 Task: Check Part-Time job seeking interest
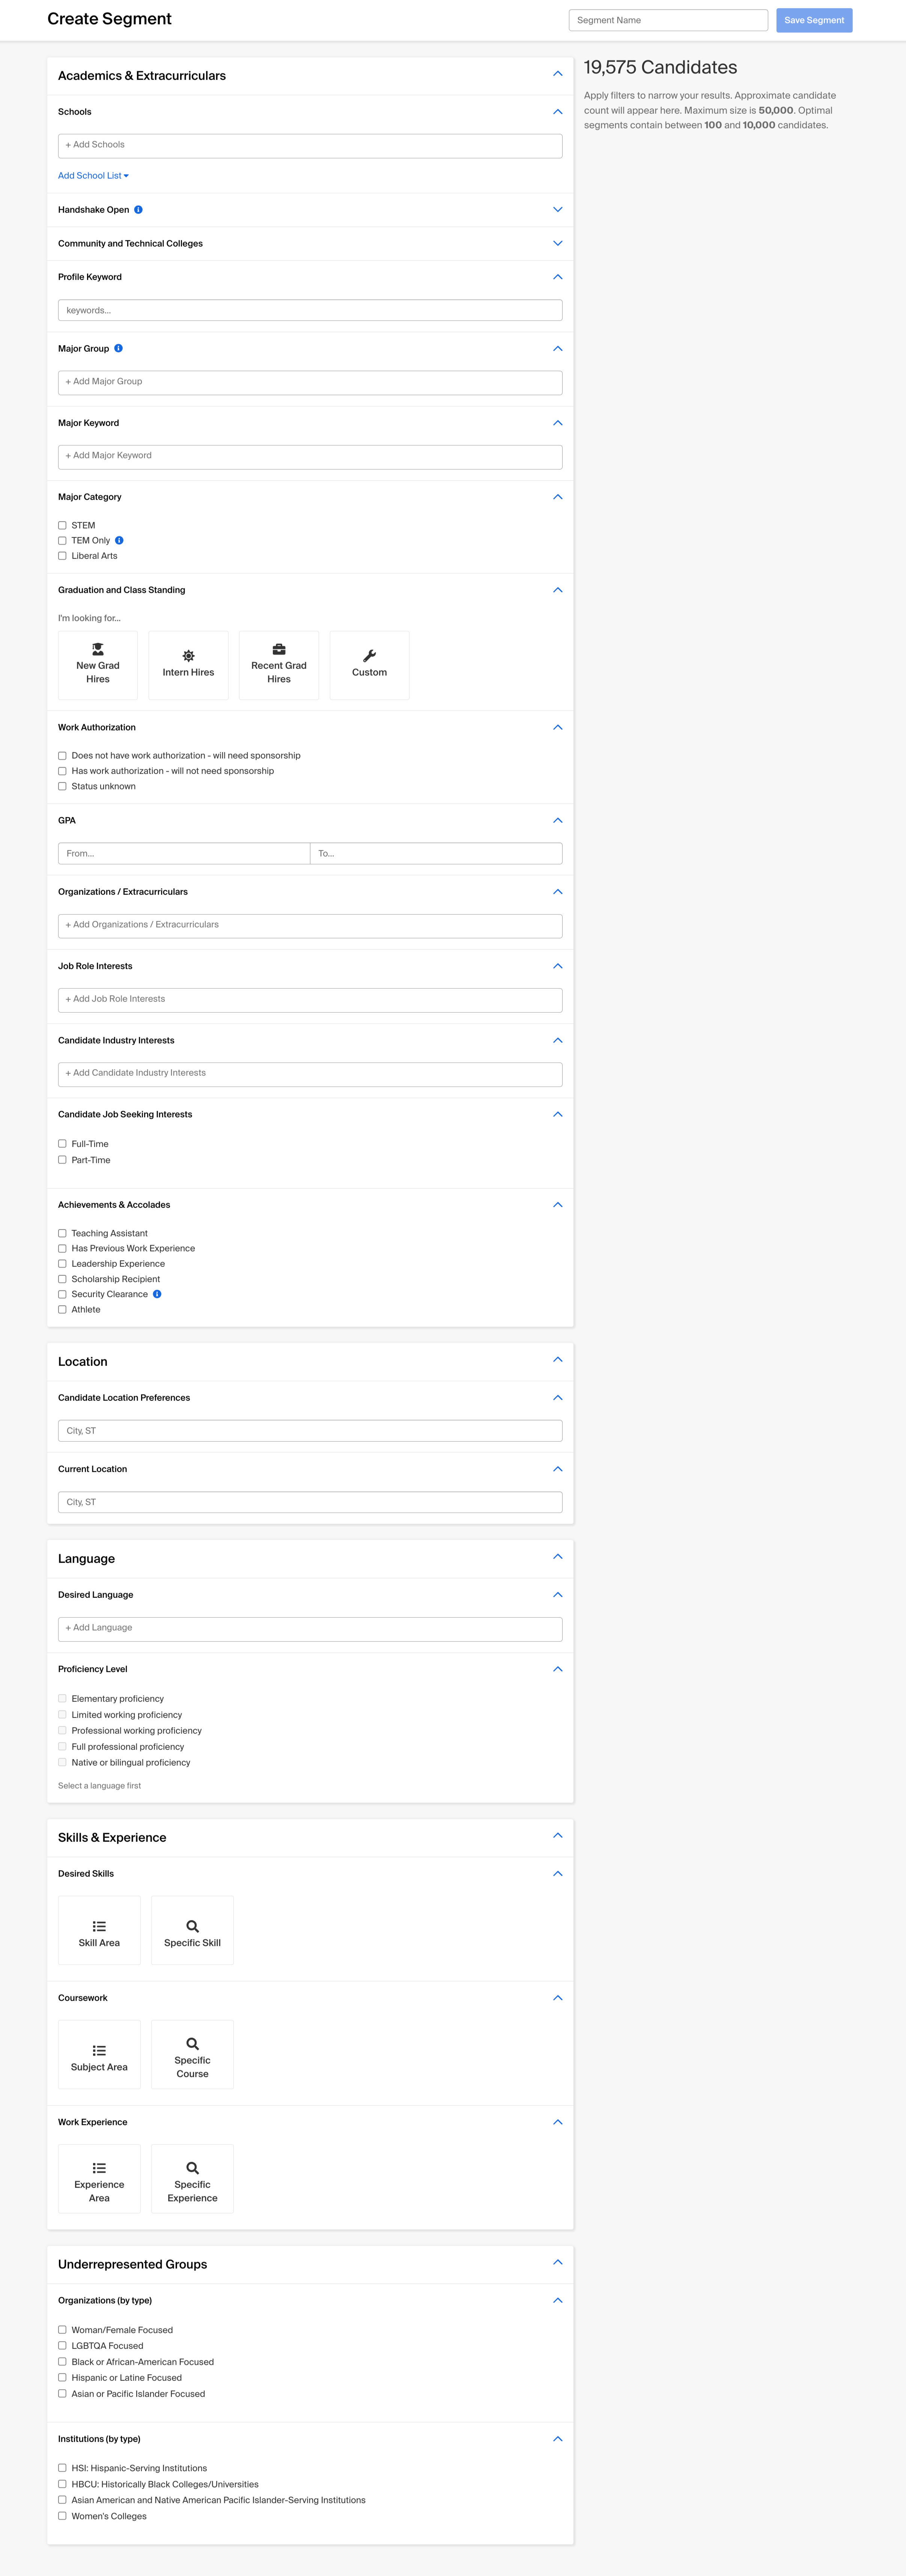[x=62, y=1160]
